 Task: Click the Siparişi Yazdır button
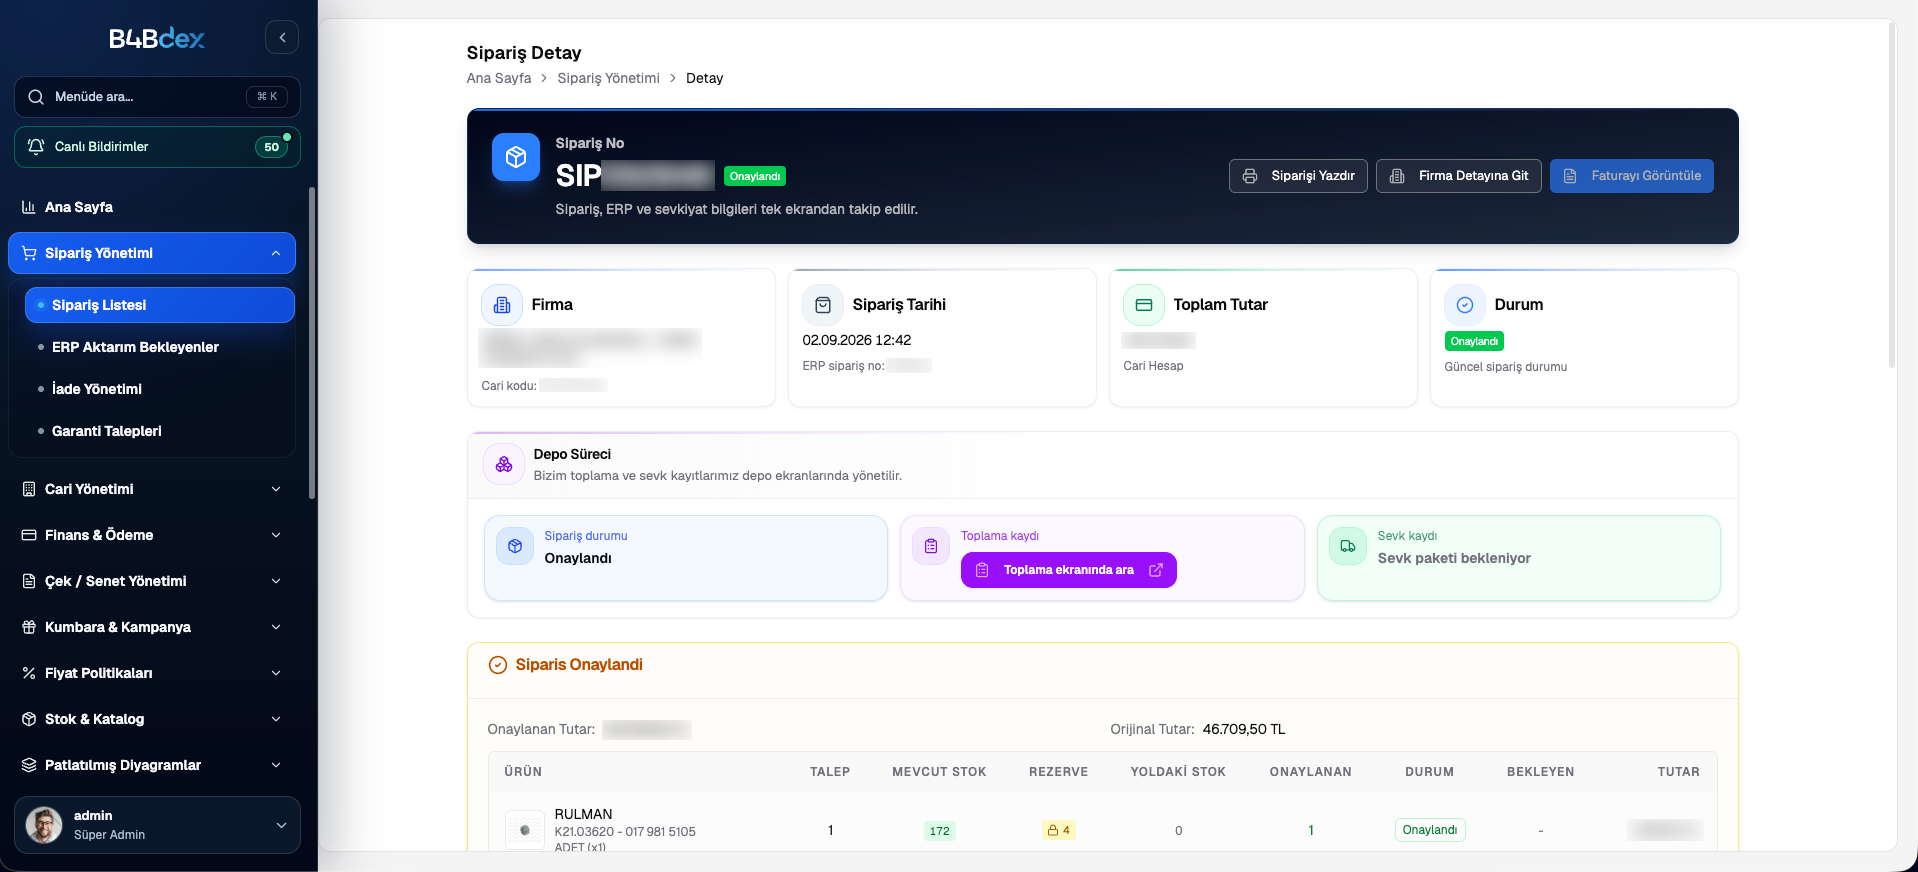pyautogui.click(x=1298, y=176)
